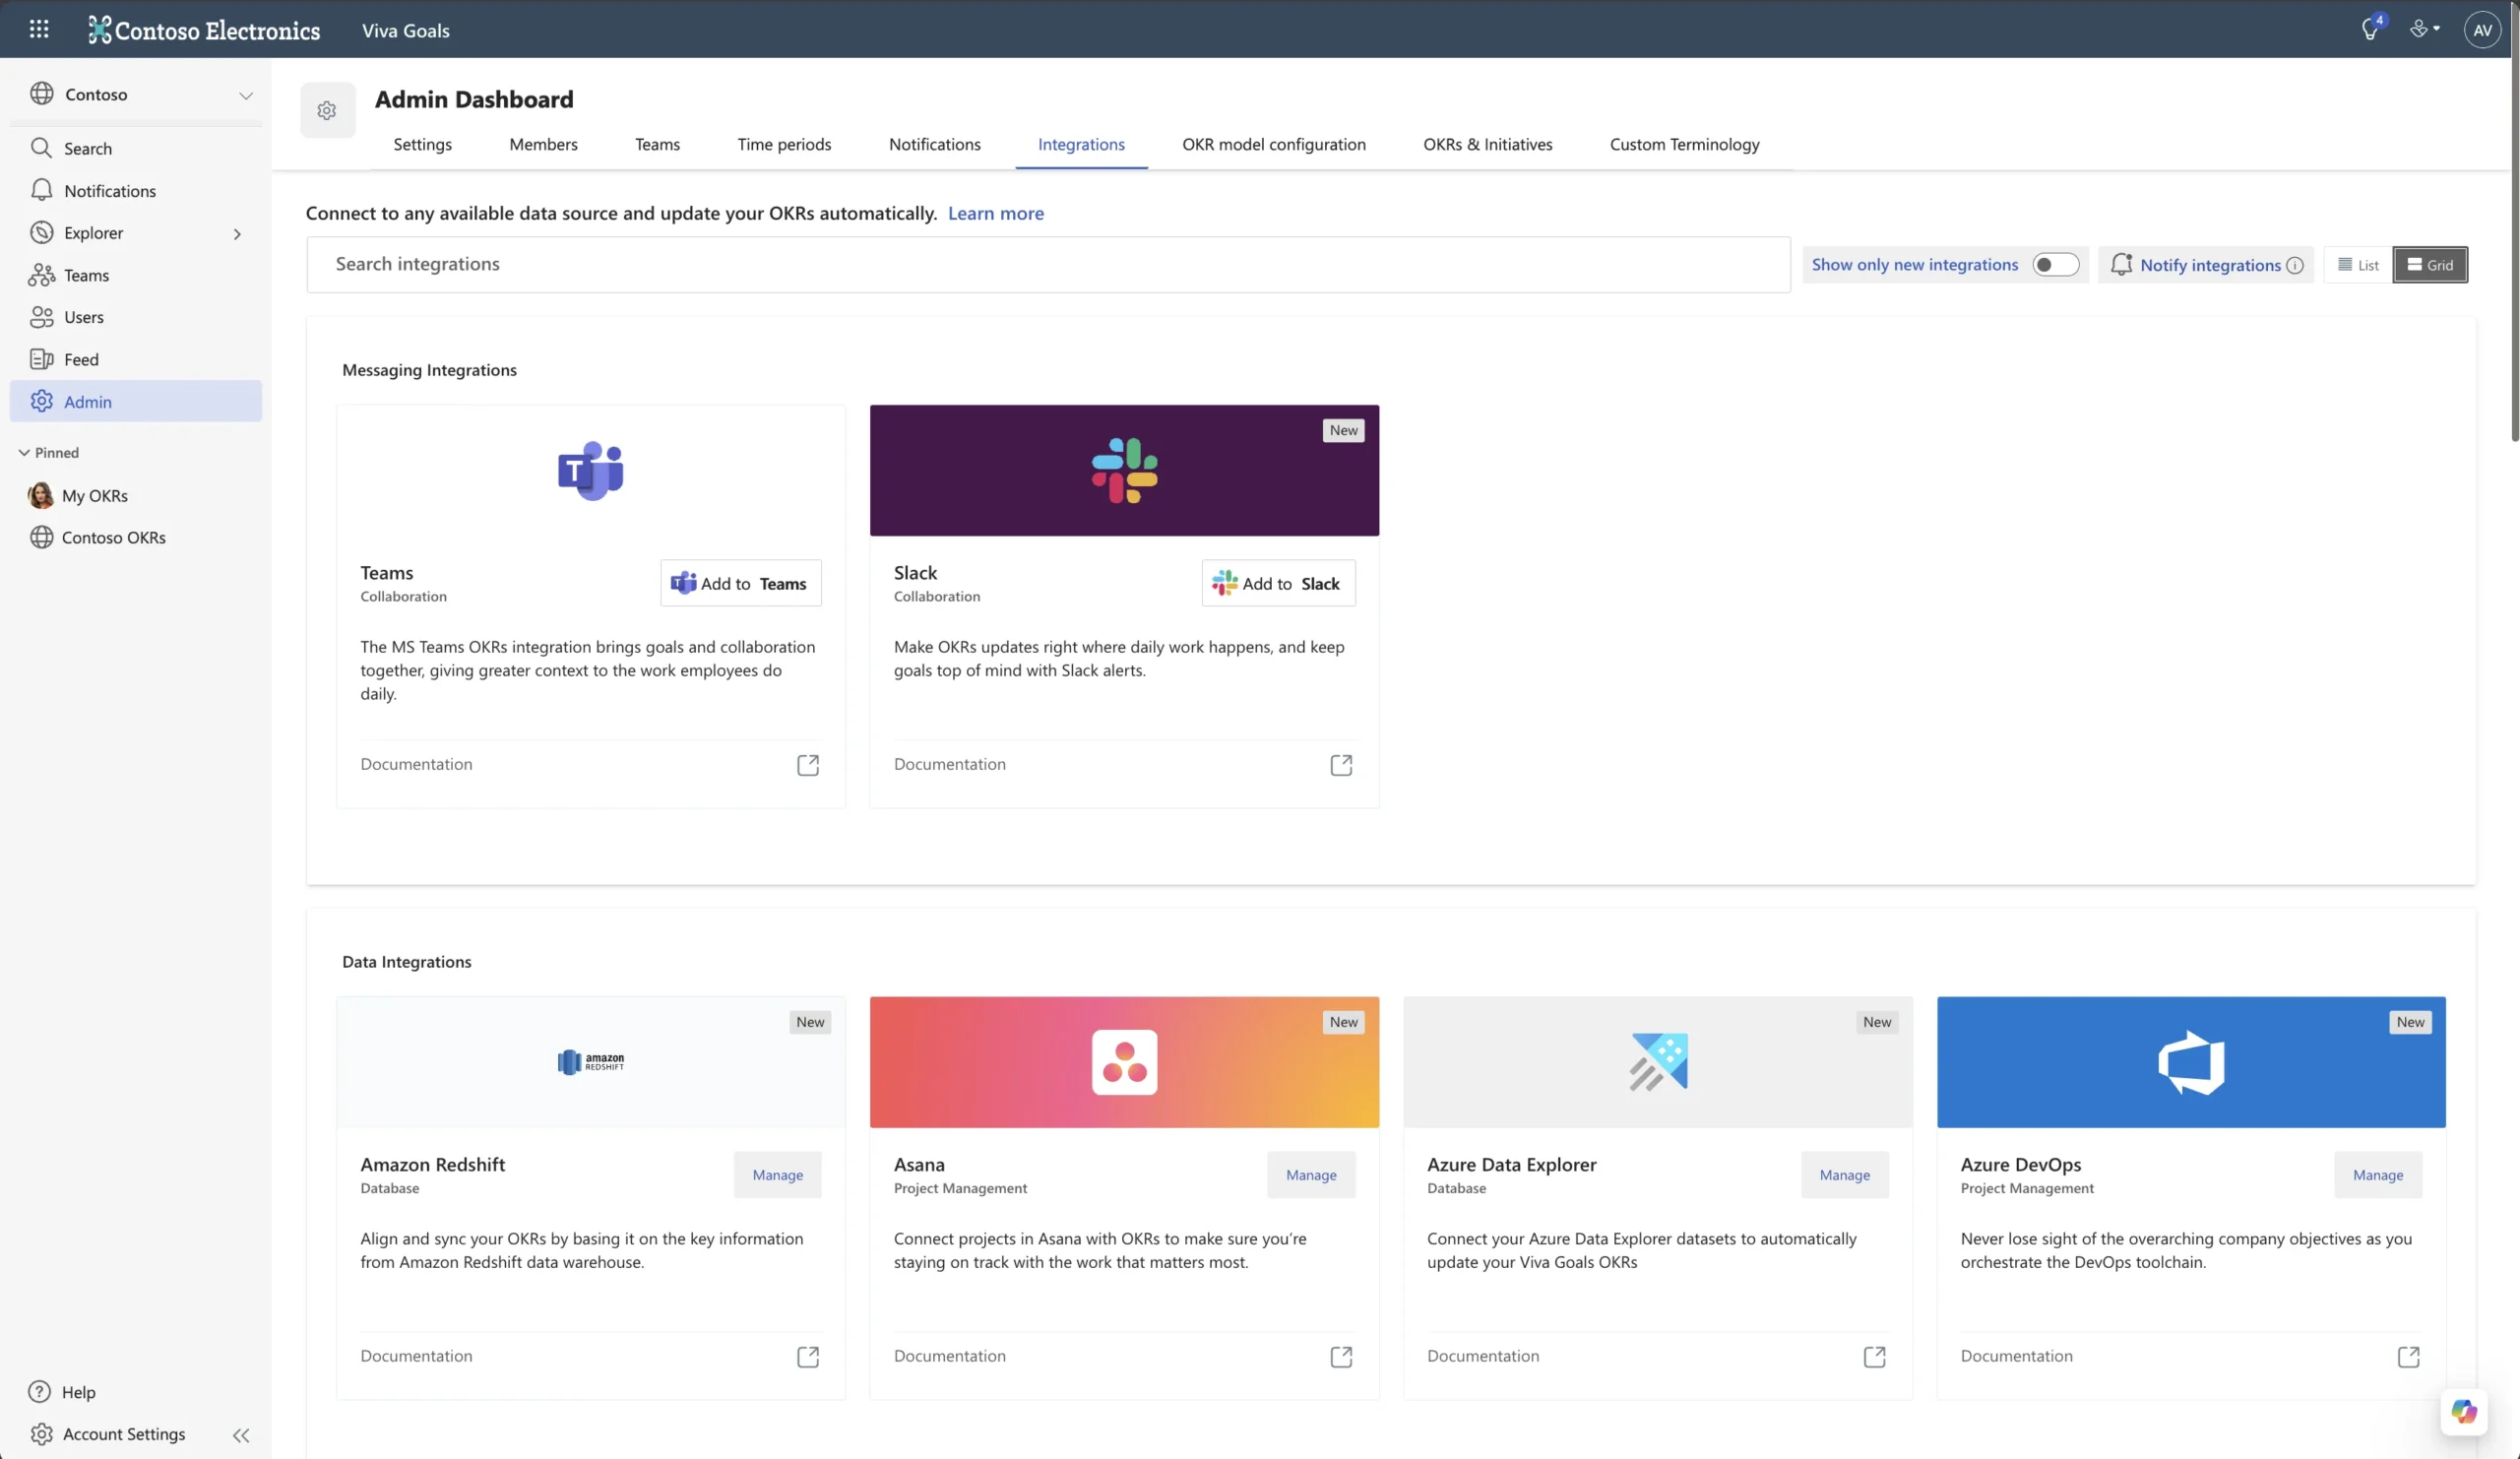Expand the Explorer sidebar item
Image resolution: width=2520 pixels, height=1459 pixels.
[237, 233]
